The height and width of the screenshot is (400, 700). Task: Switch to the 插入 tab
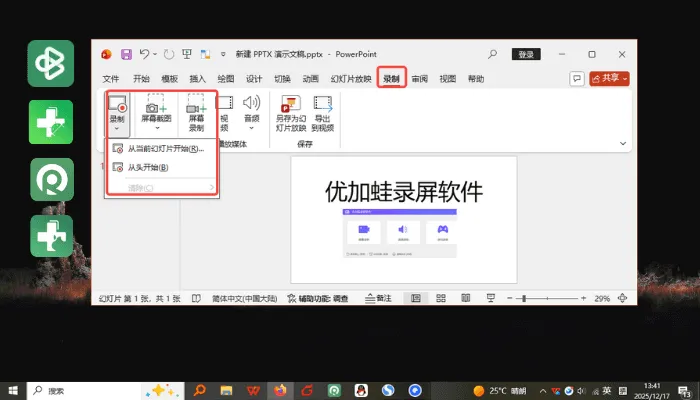197,79
